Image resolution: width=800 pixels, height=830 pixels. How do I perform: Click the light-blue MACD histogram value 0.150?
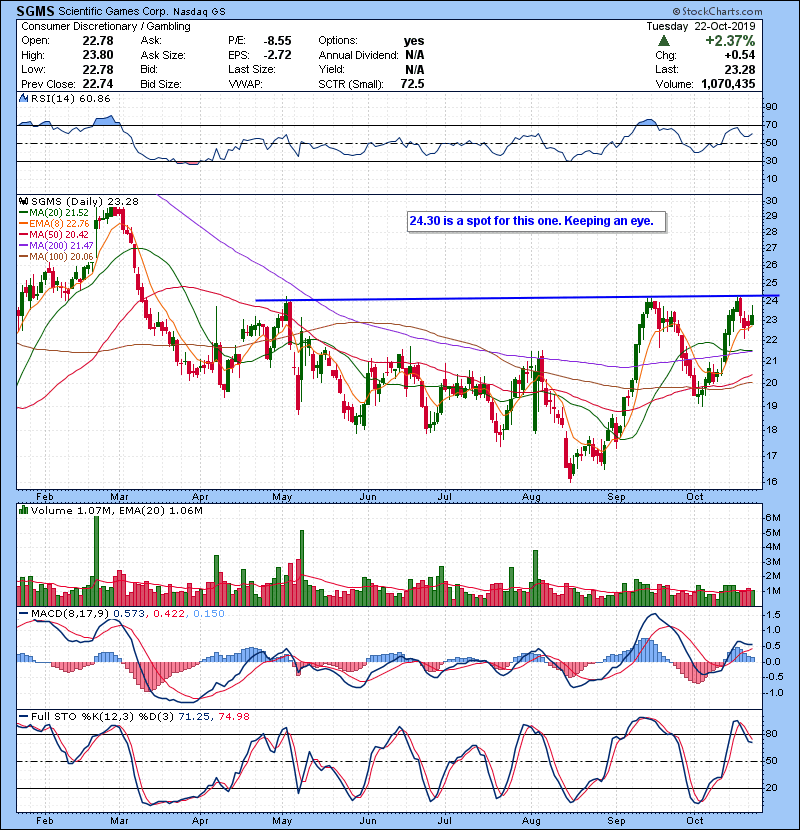[x=209, y=613]
